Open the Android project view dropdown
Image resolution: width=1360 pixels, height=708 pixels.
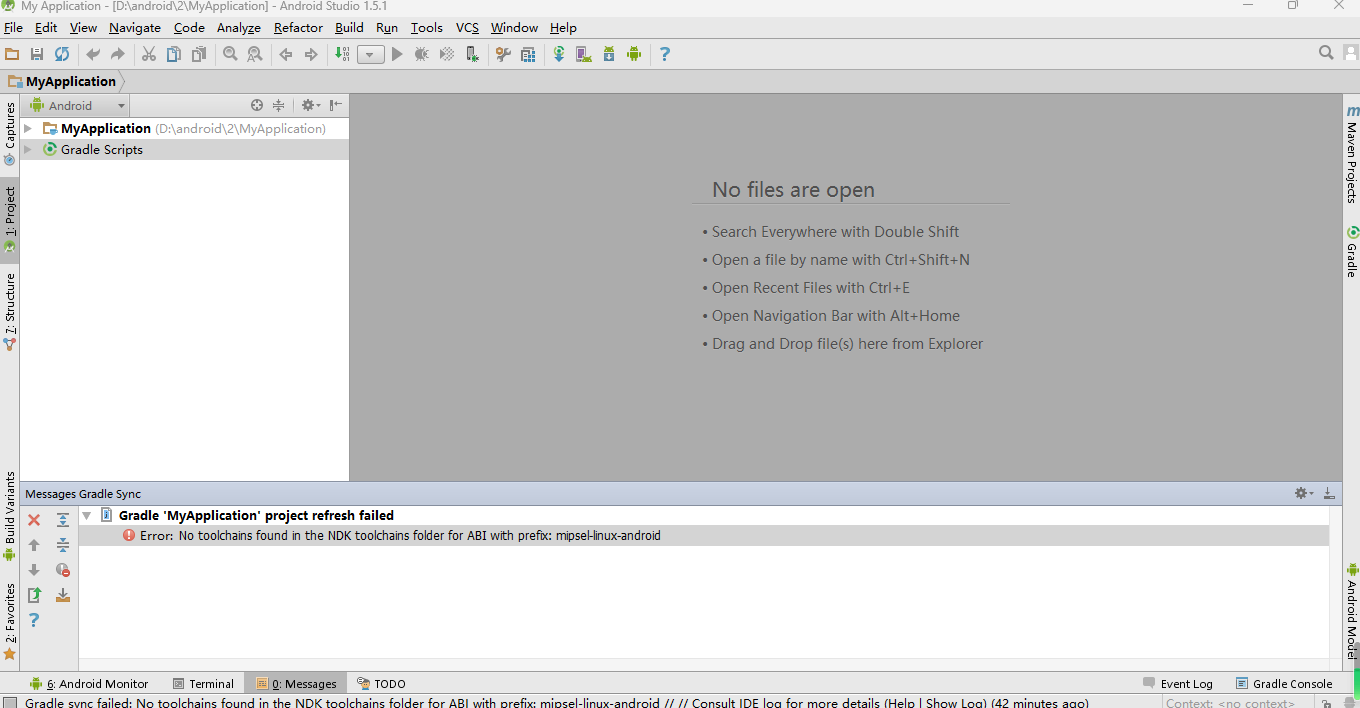pyautogui.click(x=78, y=105)
